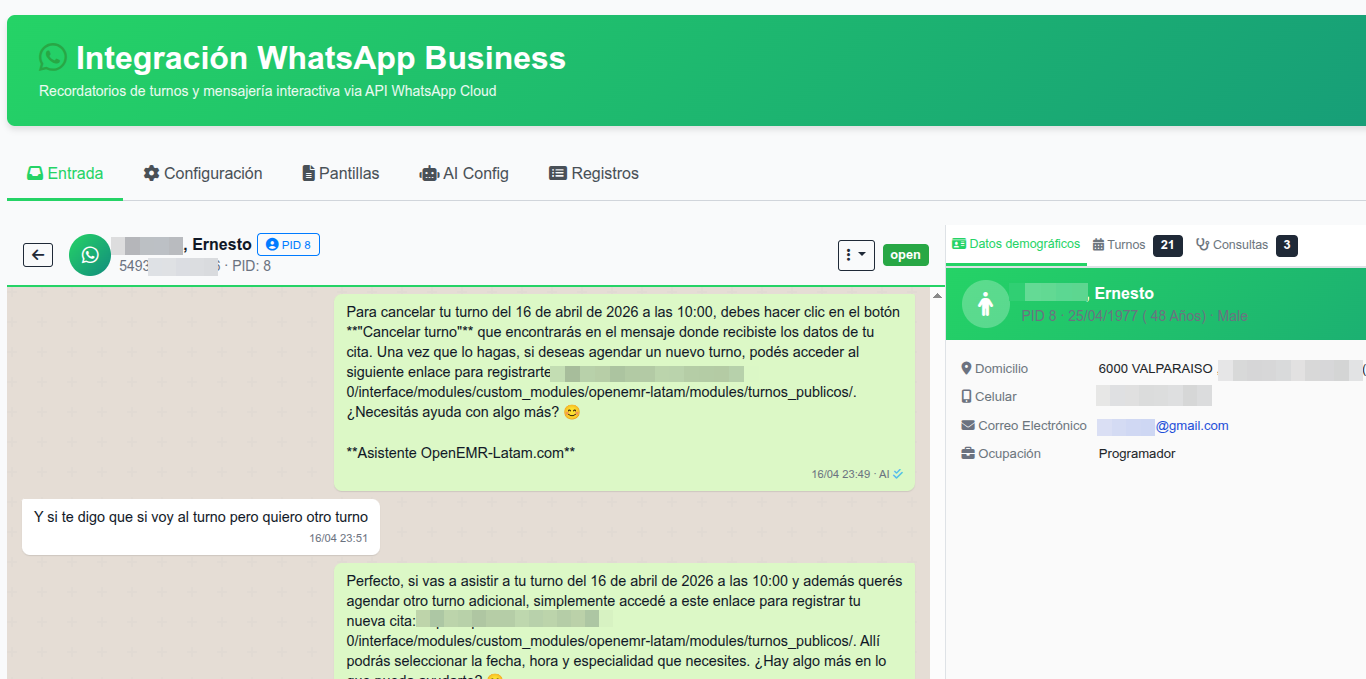This screenshot has height=679, width=1366.
Task: Click message "Y si te digo que si voy"
Action: coord(201,526)
